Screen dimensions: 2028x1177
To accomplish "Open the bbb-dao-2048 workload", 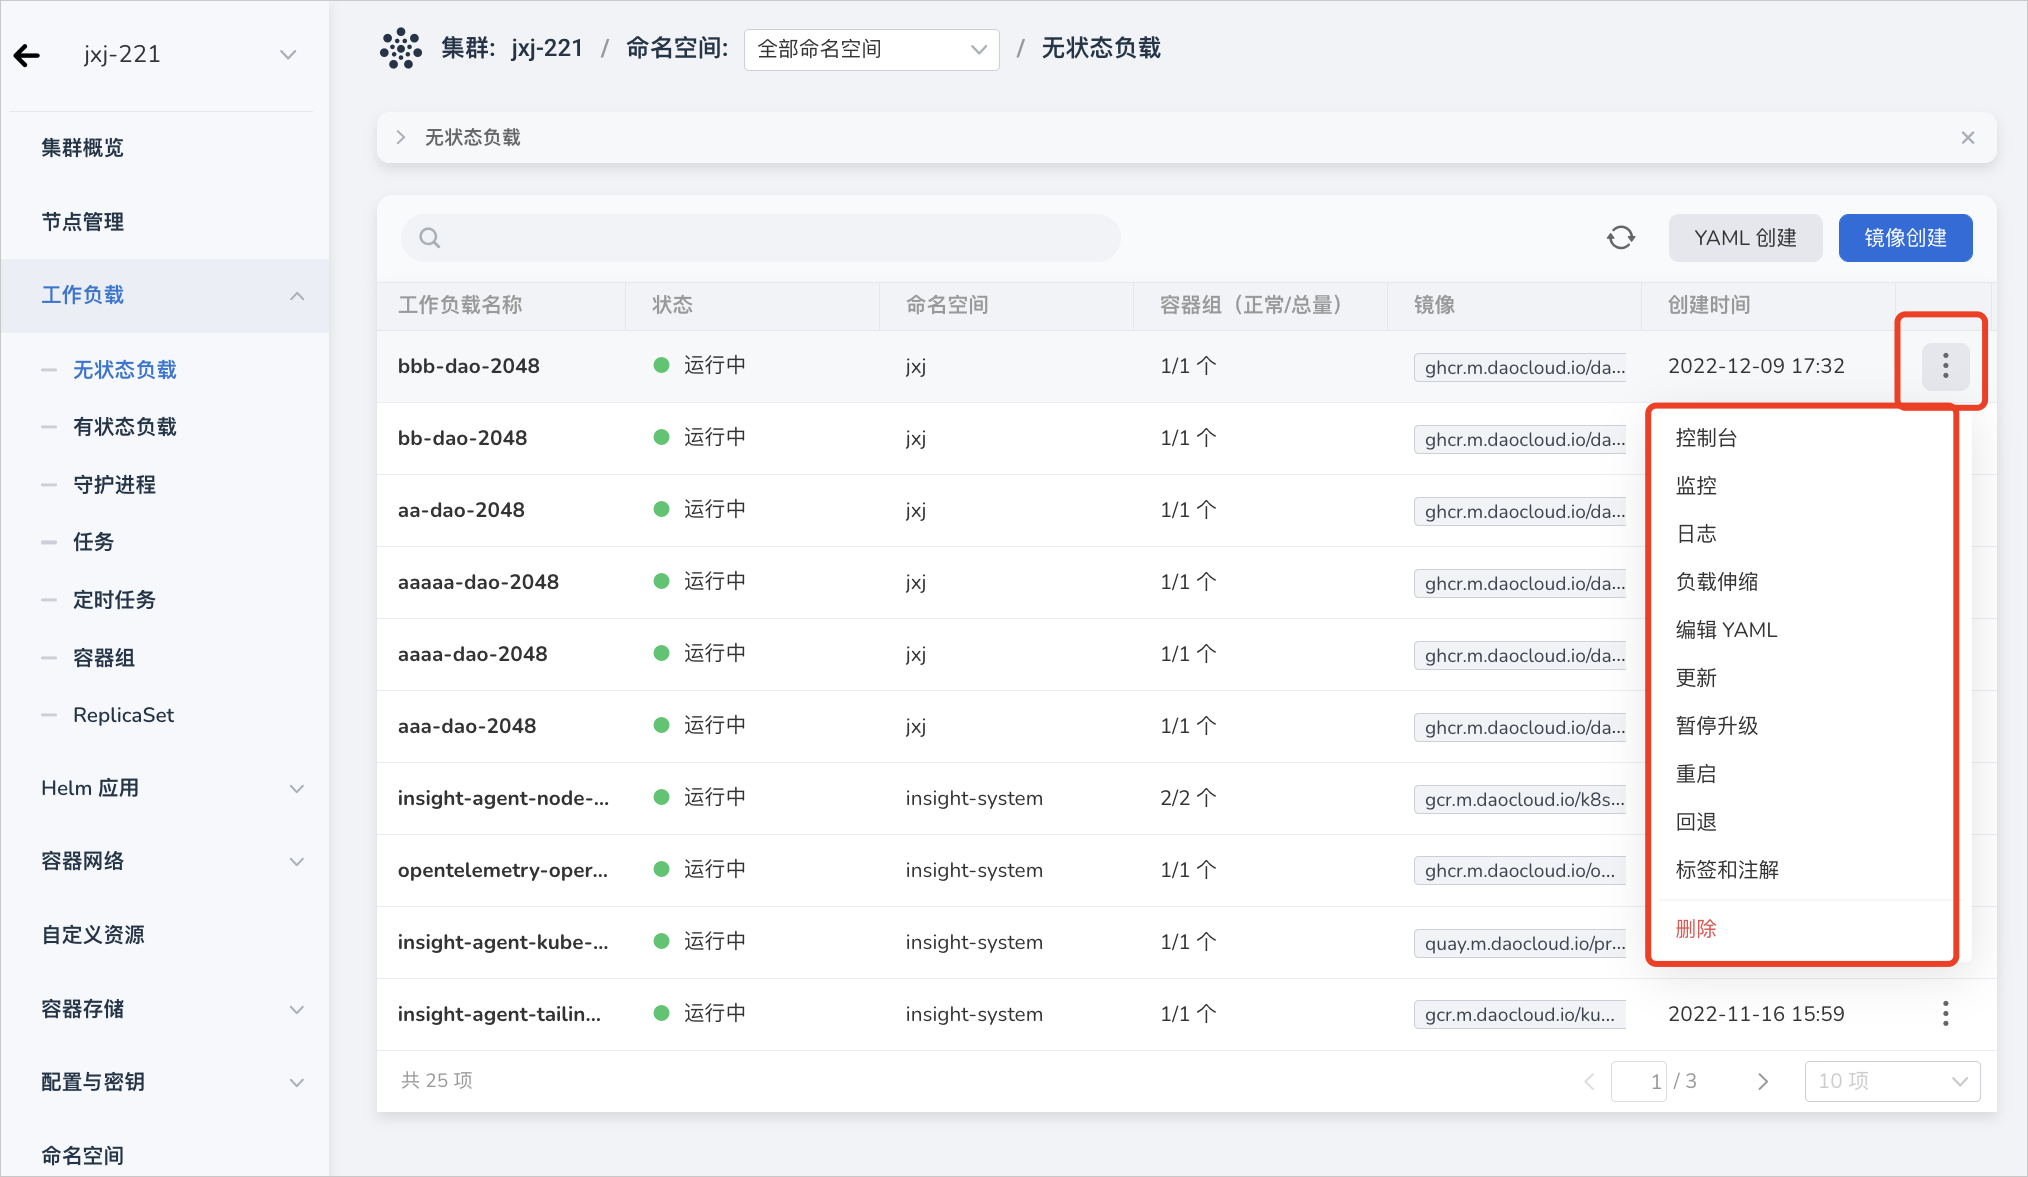I will pos(469,366).
